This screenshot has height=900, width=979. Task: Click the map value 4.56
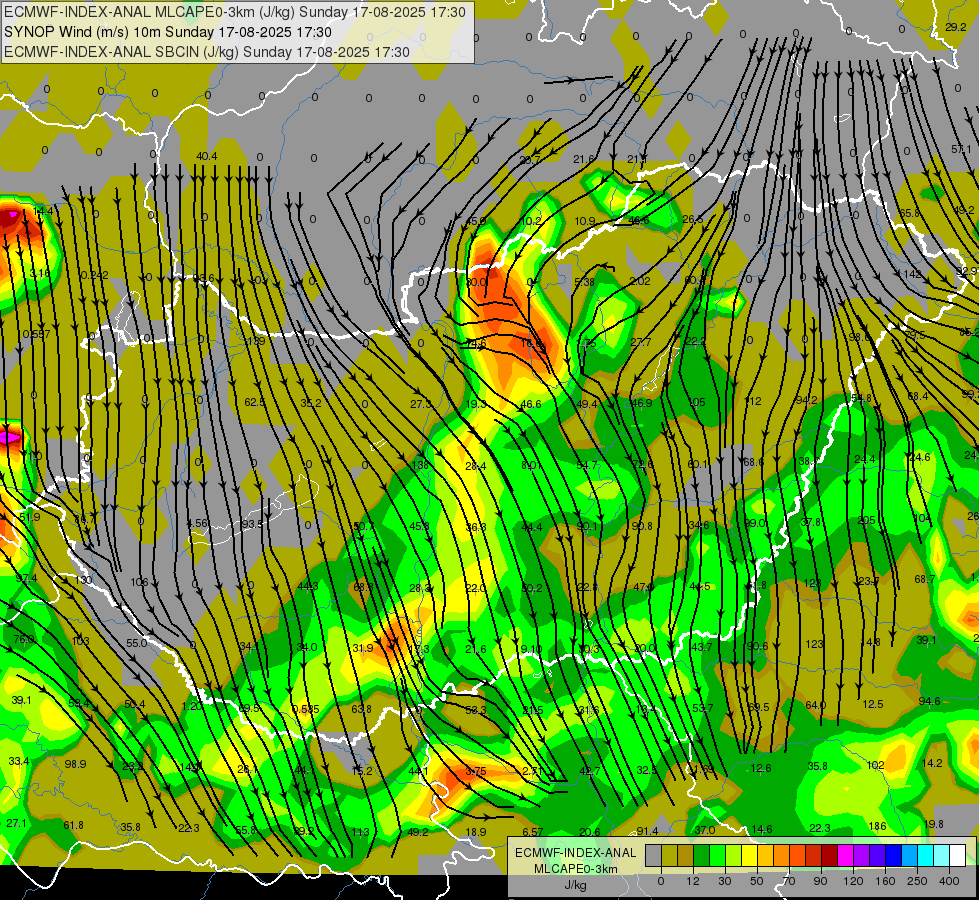point(198,523)
